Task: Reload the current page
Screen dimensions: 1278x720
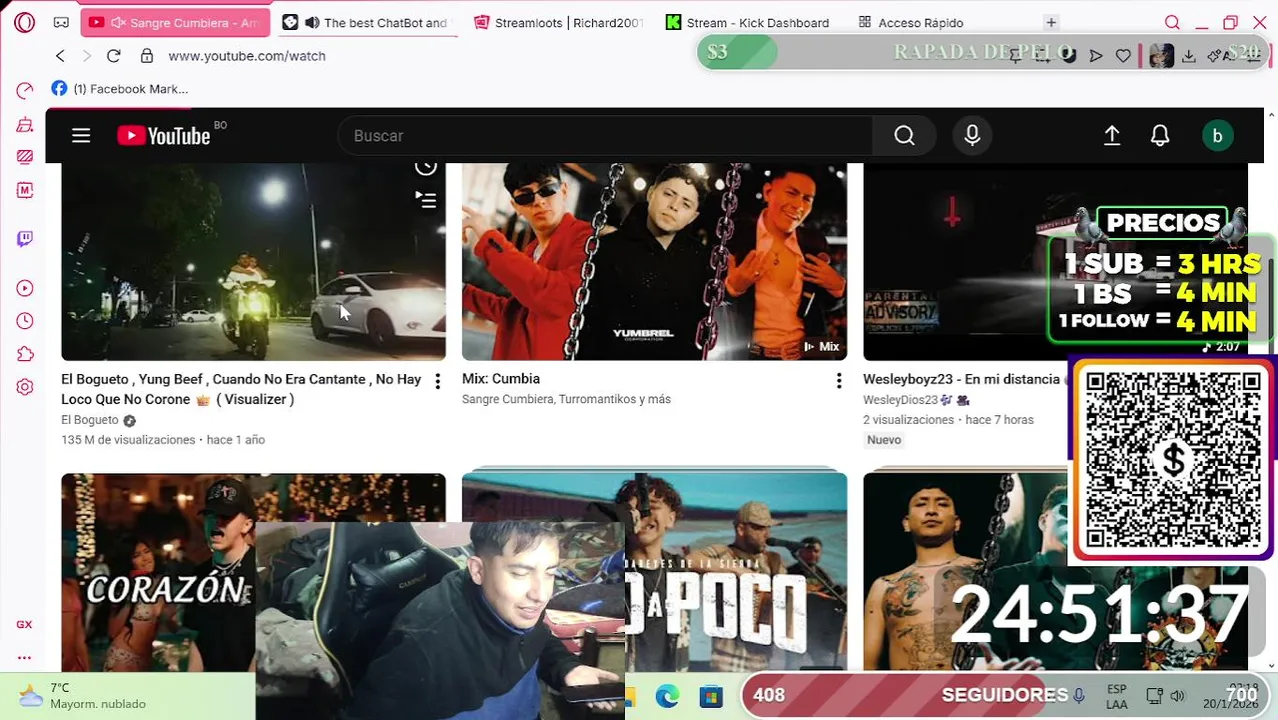Action: (114, 56)
